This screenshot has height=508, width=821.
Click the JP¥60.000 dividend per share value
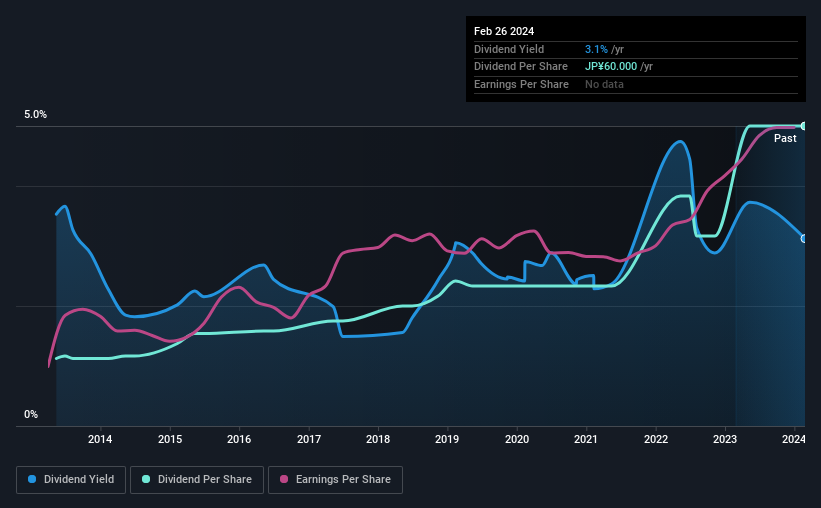(x=611, y=67)
